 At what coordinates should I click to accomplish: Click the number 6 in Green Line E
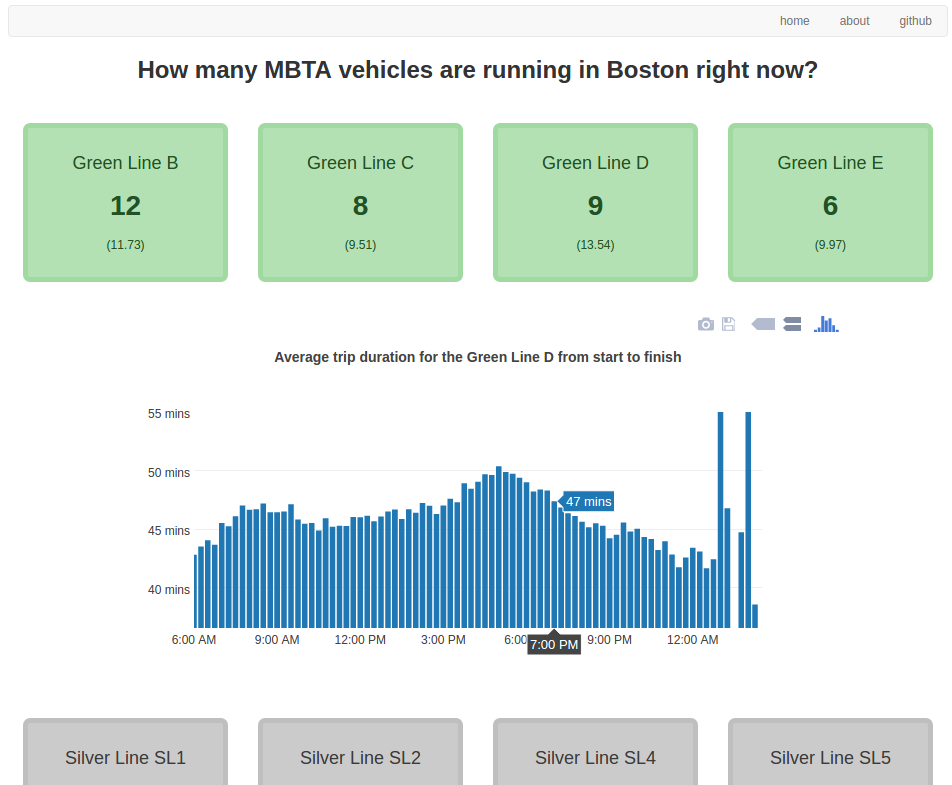tap(831, 206)
